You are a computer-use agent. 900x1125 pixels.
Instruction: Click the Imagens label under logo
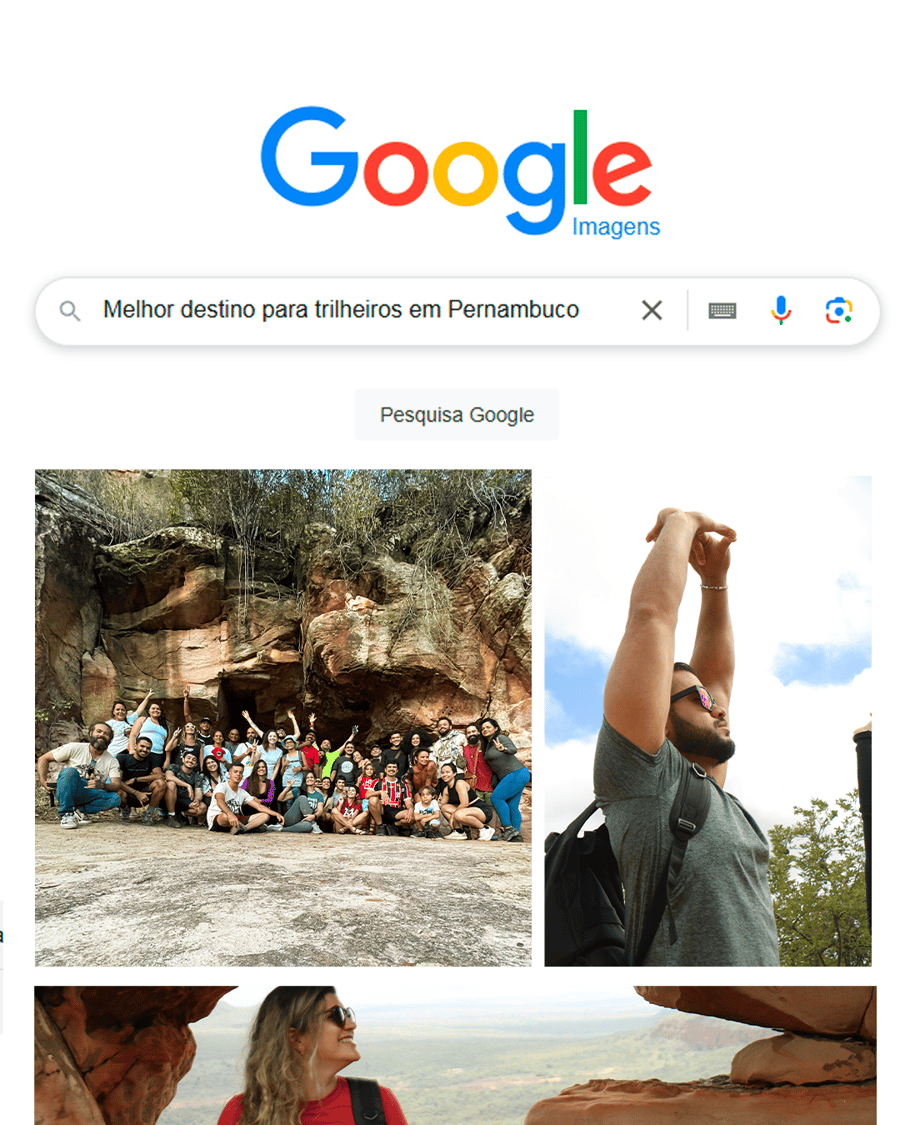616,227
